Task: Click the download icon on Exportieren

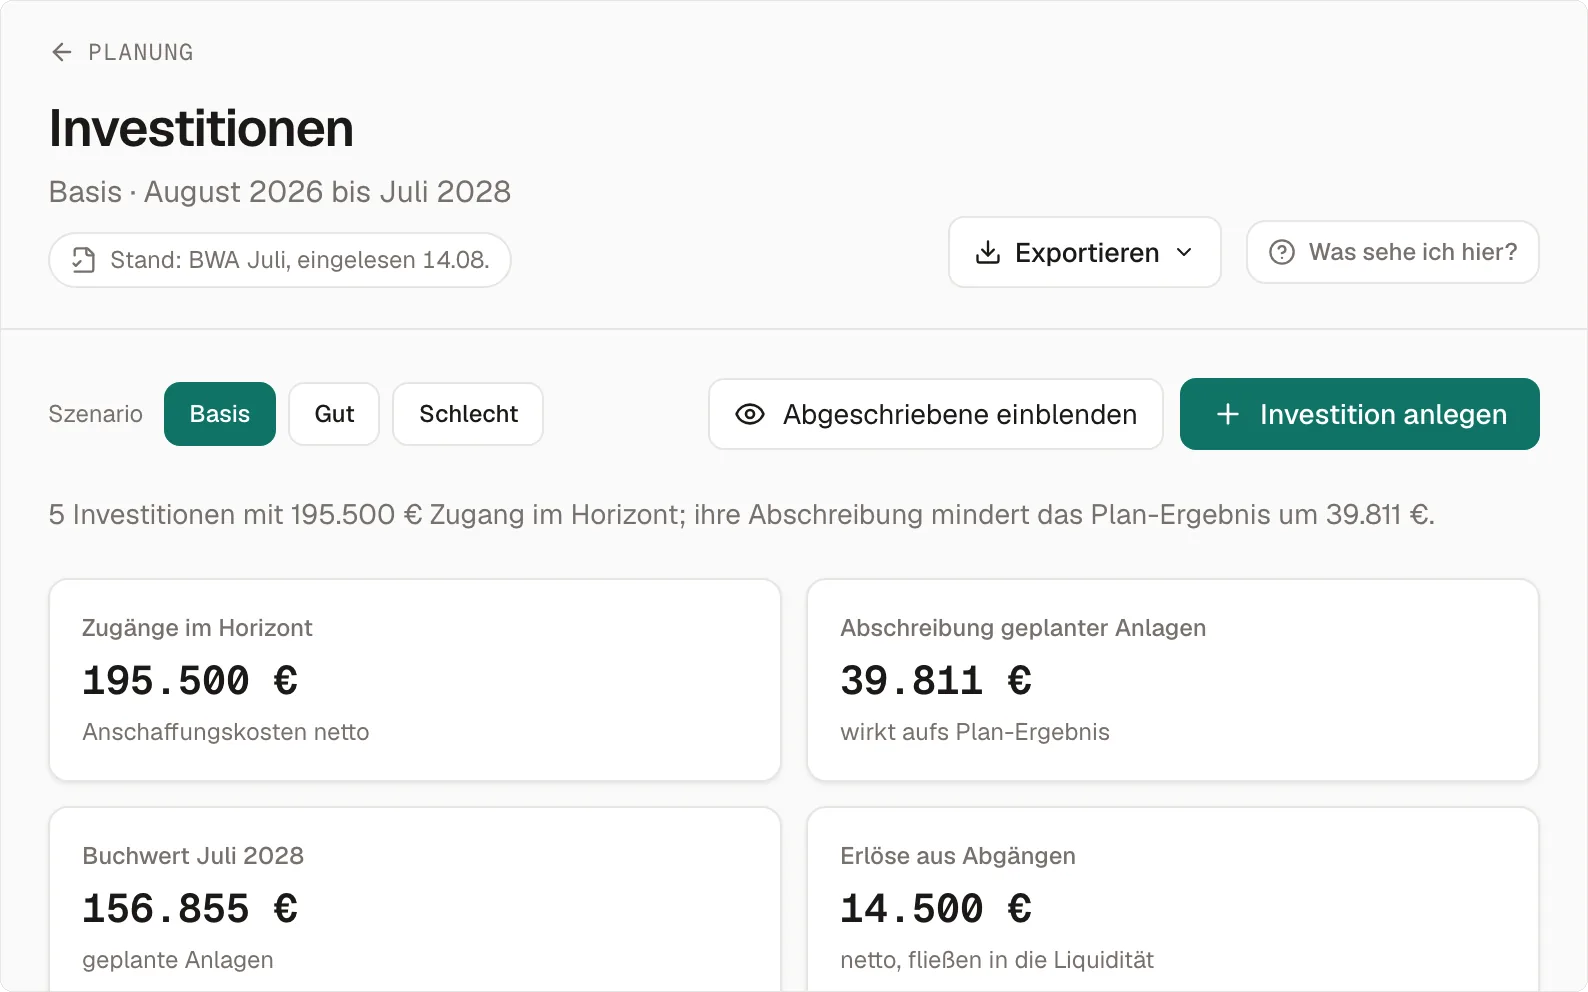Action: pos(988,252)
